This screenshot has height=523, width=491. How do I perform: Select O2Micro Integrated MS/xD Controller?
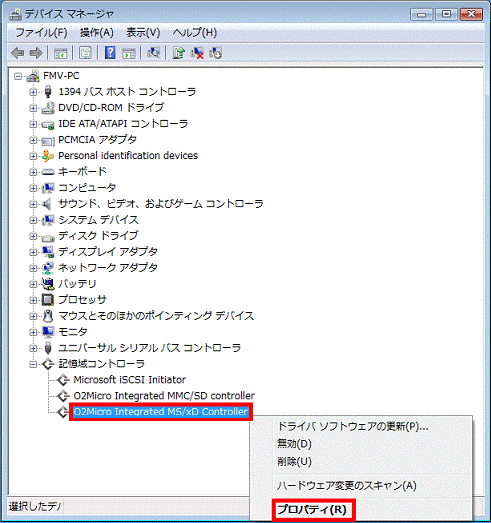[x=161, y=412]
